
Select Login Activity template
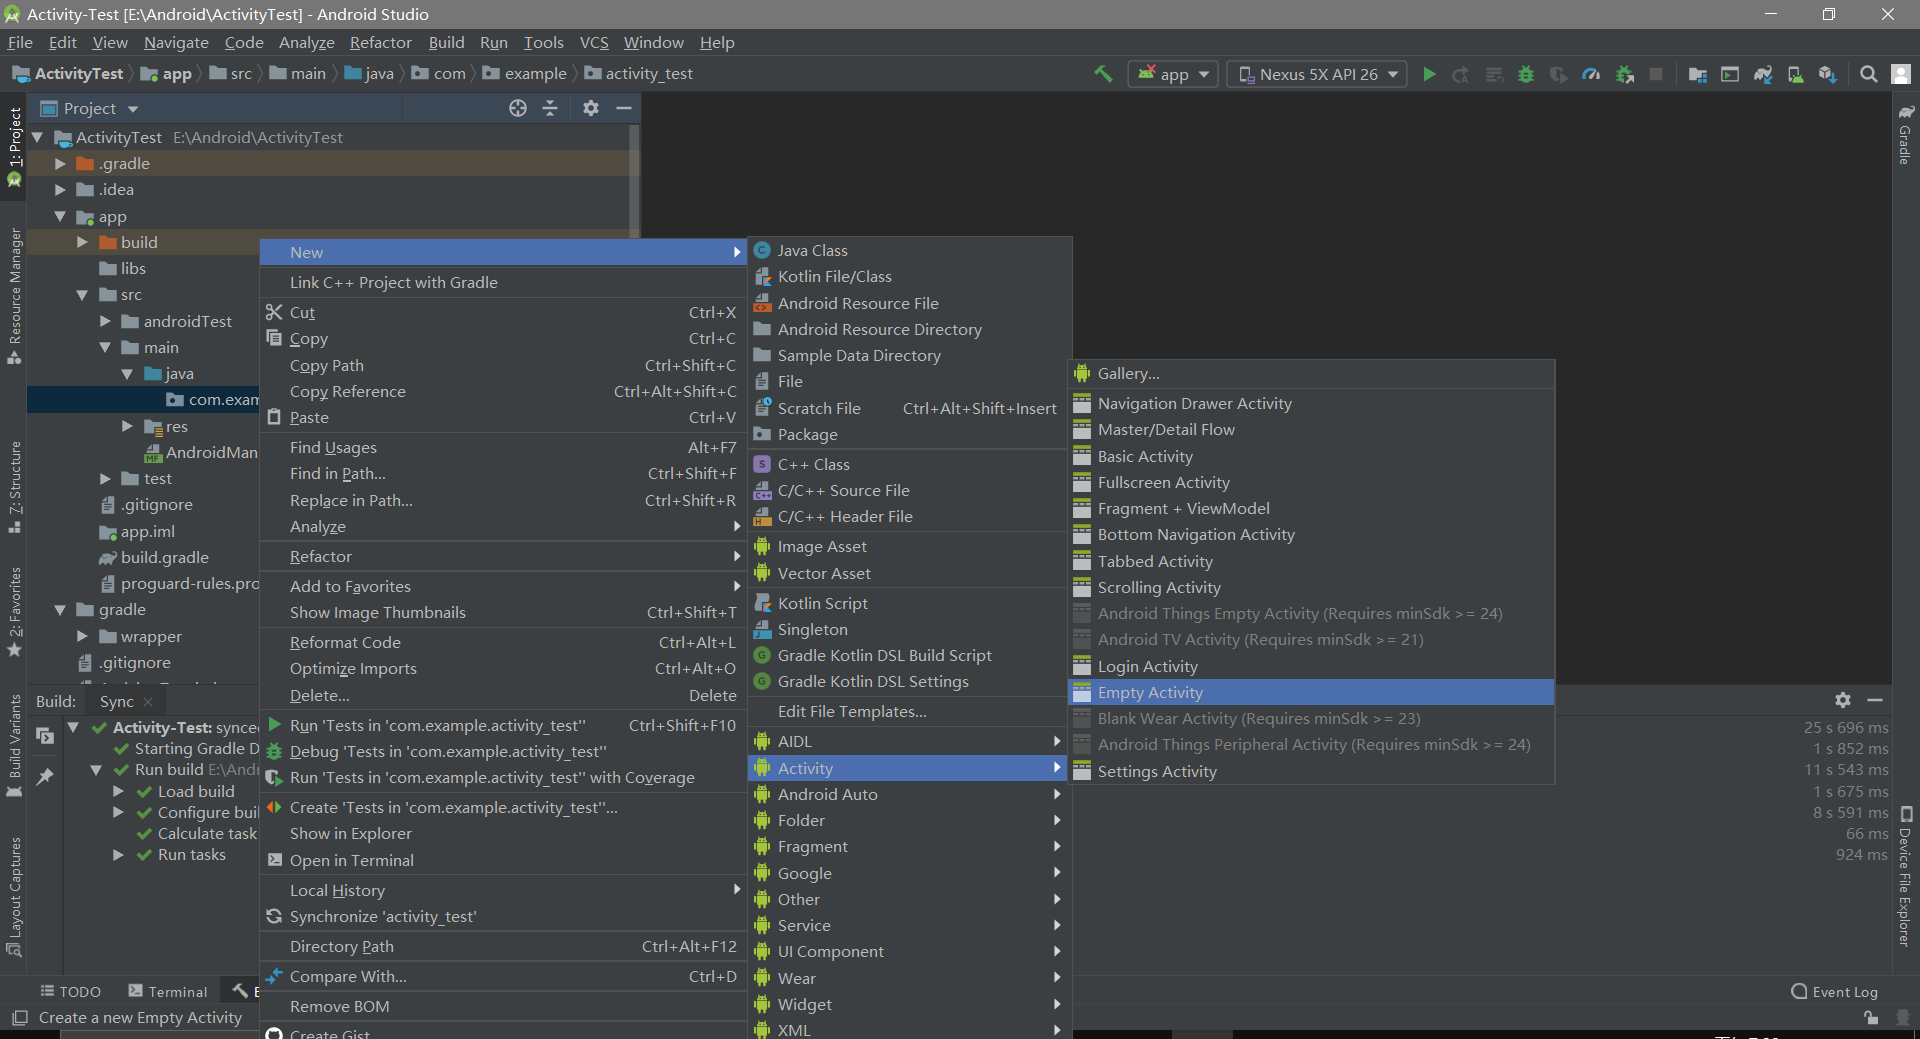(1311, 666)
